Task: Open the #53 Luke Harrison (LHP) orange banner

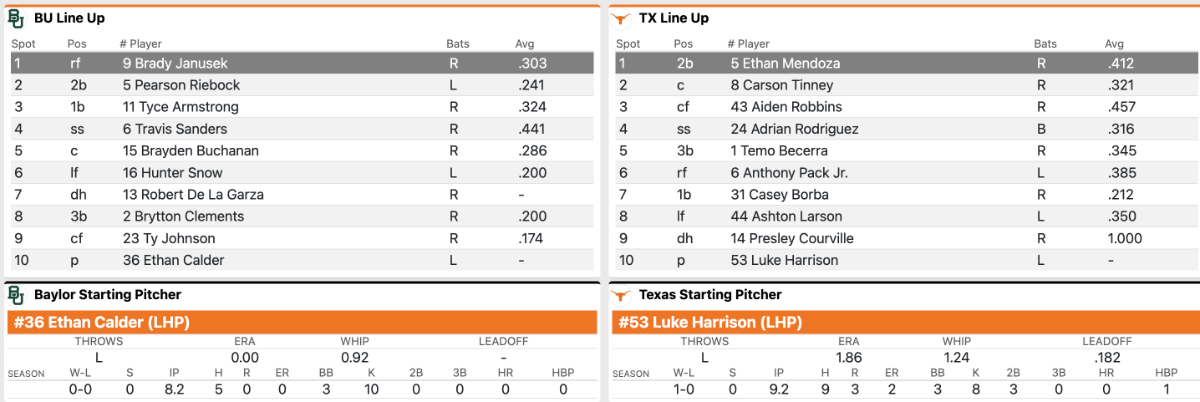Action: pos(905,323)
